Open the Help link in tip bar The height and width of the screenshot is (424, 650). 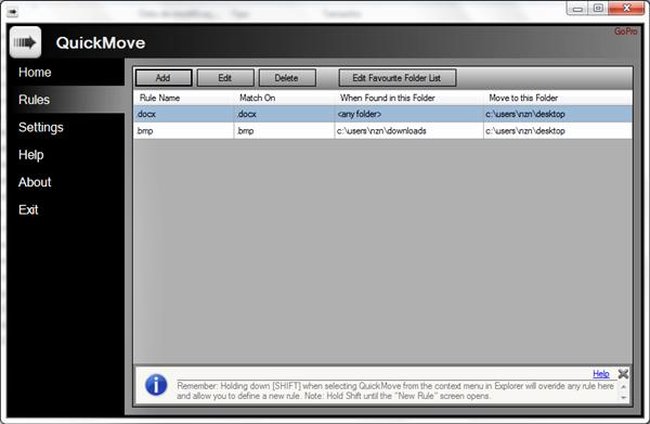pos(601,374)
